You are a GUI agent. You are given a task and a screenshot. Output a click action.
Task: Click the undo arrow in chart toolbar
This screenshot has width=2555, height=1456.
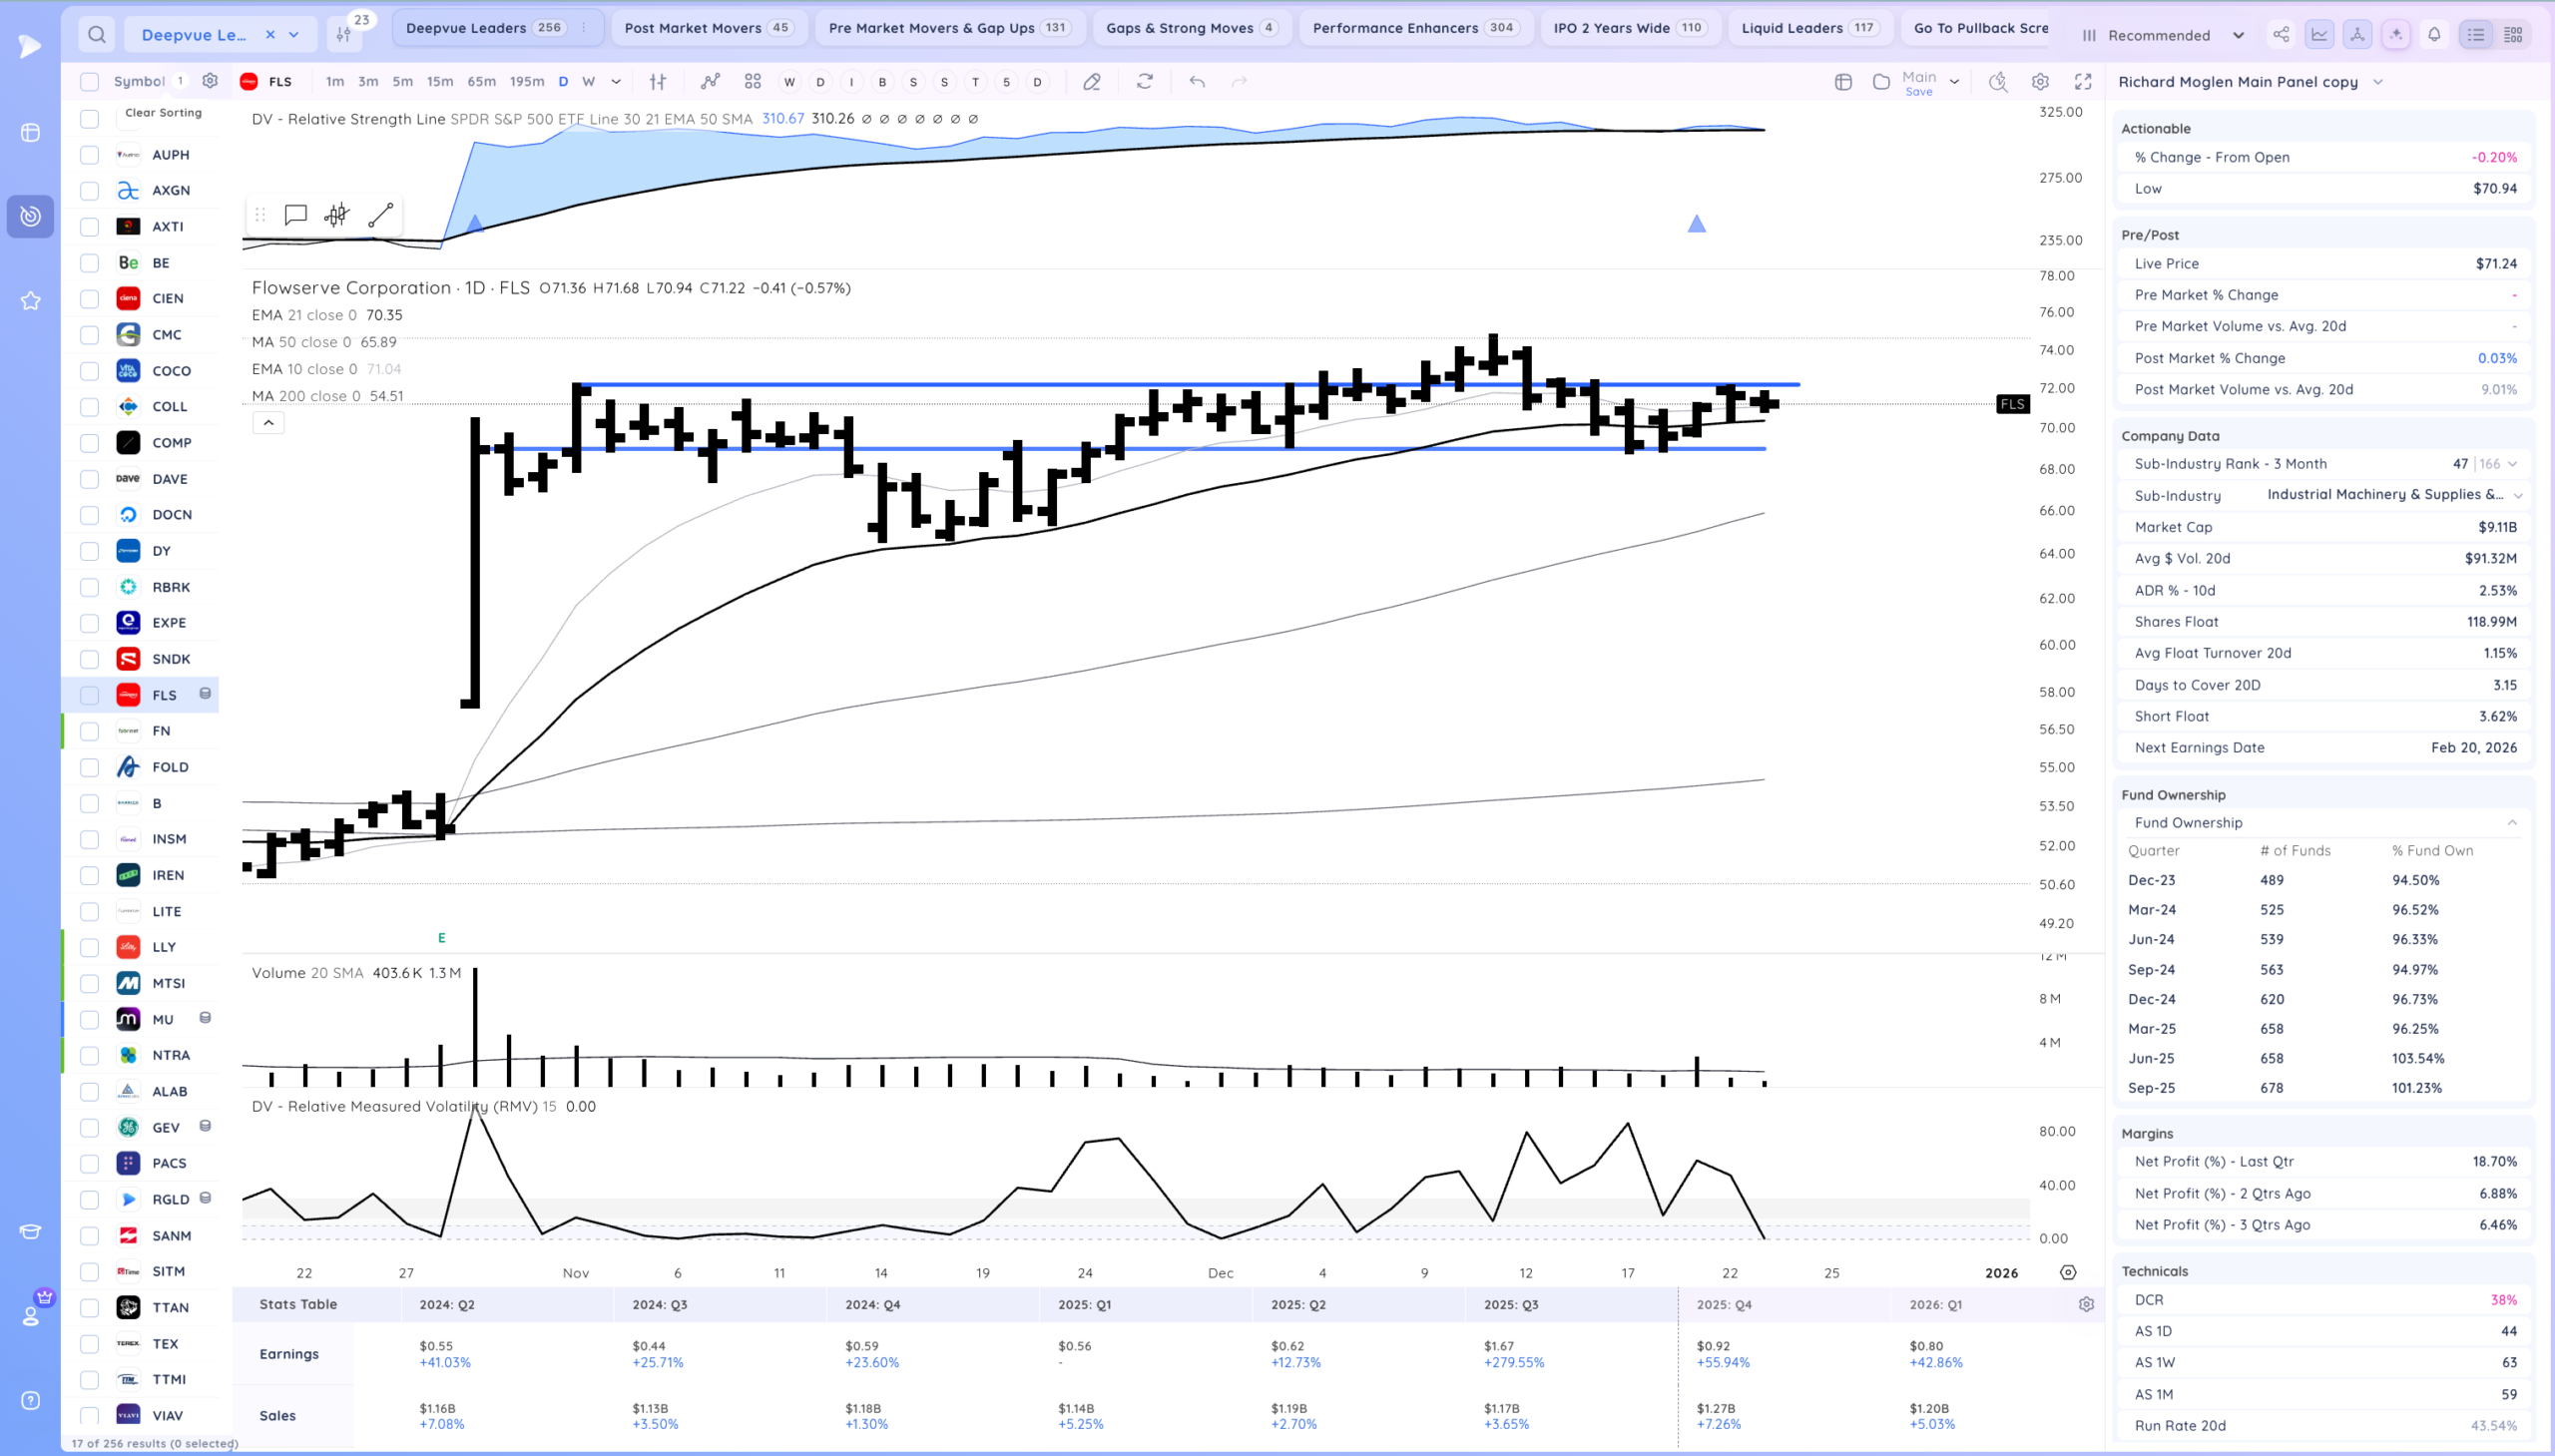point(1197,82)
